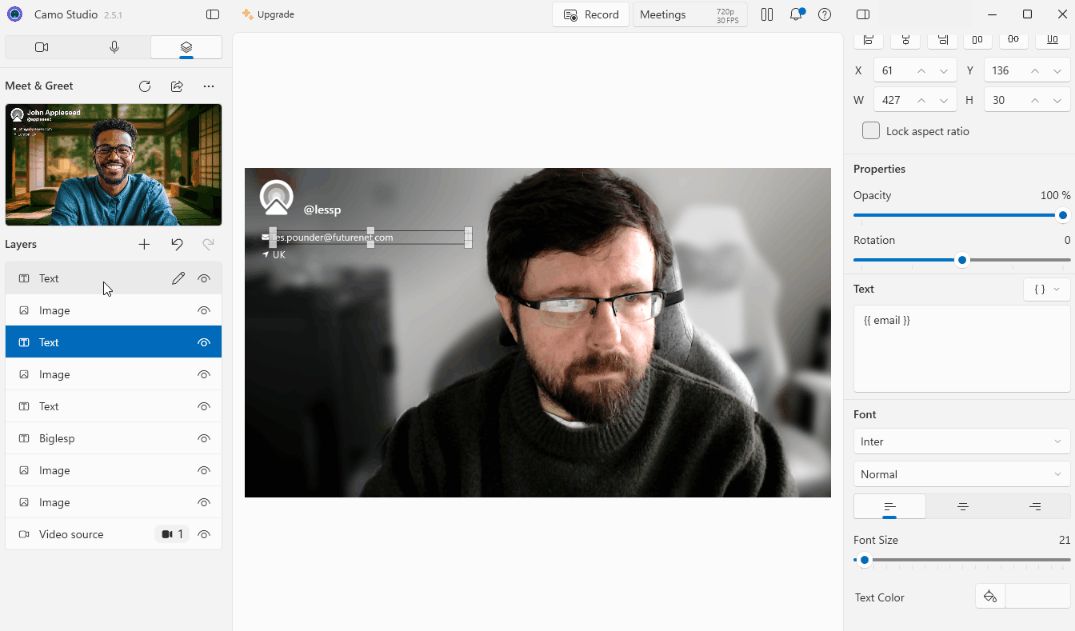Viewport: 1075px width, 631px height.
Task: Select the John Appleseed scene thumbnail
Action: (x=113, y=165)
